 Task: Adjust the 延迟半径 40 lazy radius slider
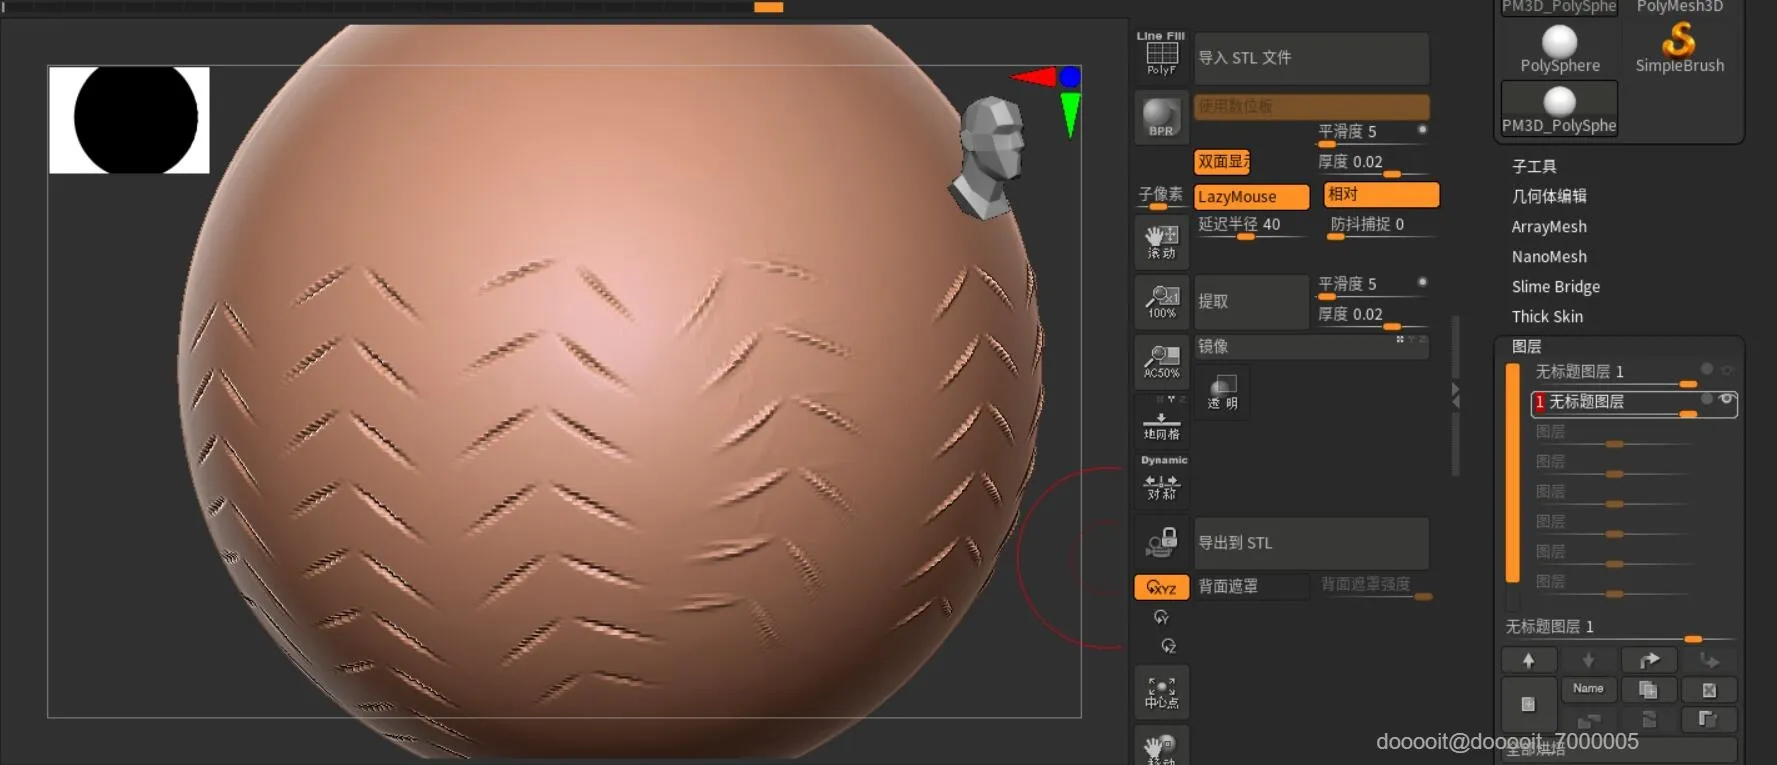1252,227
